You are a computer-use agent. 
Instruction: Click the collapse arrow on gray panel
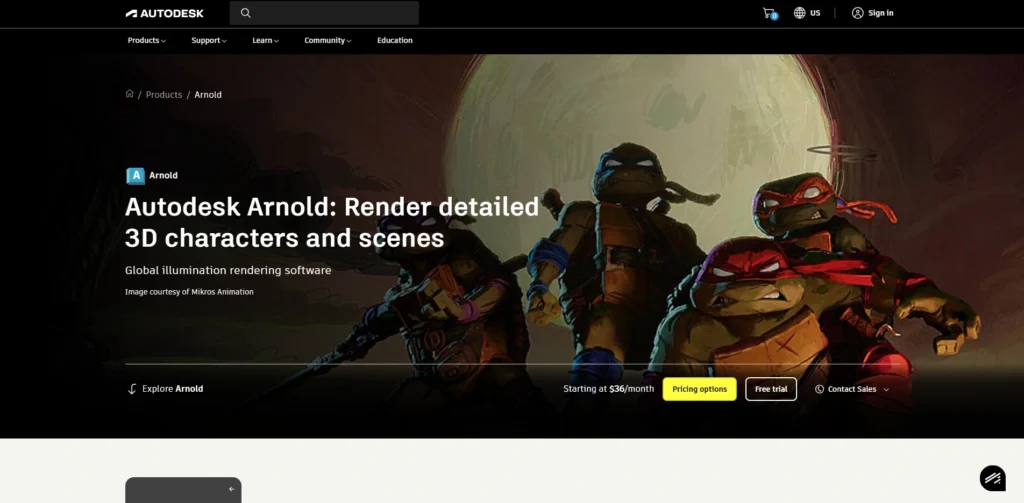231,489
